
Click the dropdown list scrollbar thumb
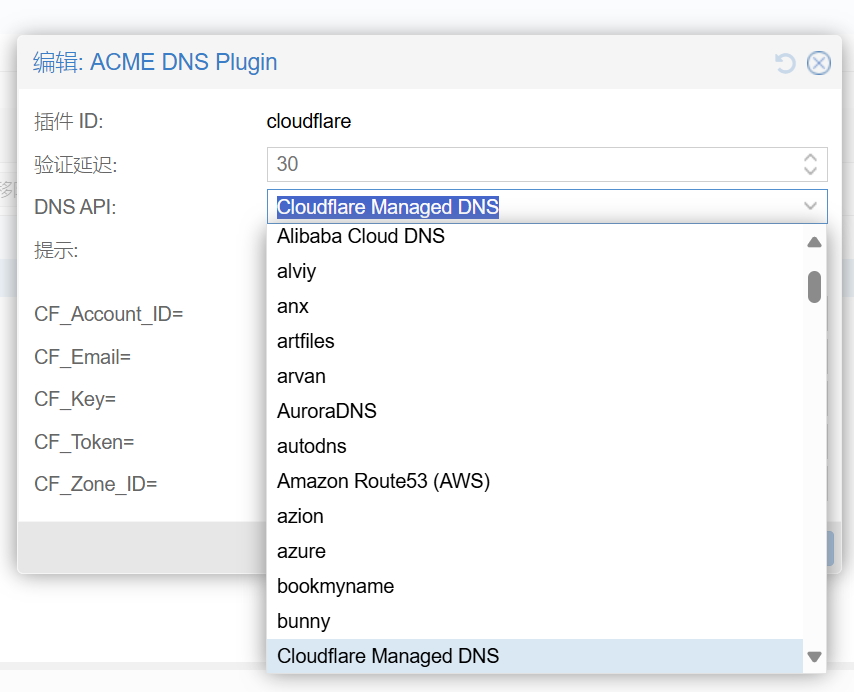(814, 286)
